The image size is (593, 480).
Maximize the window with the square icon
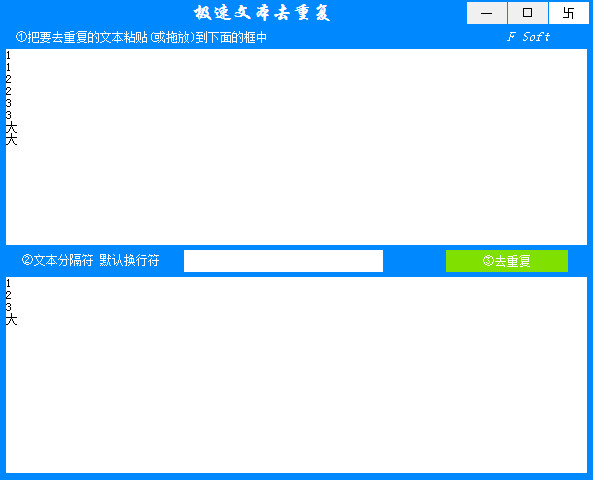[x=528, y=13]
